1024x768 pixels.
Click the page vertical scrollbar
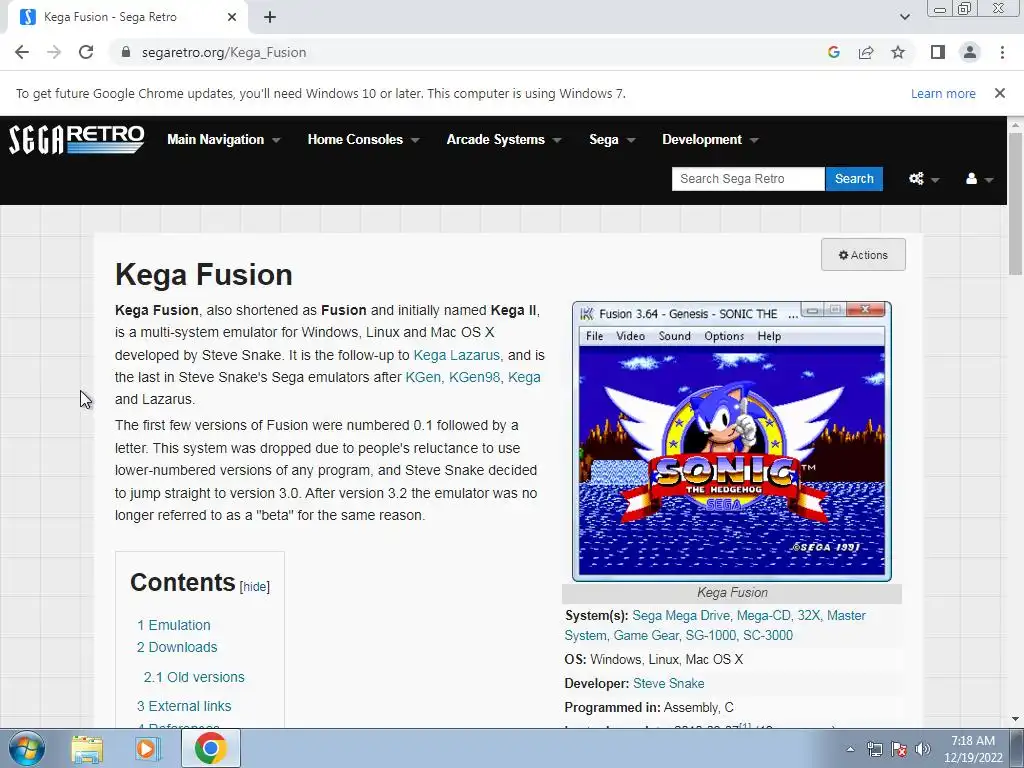[1015, 203]
